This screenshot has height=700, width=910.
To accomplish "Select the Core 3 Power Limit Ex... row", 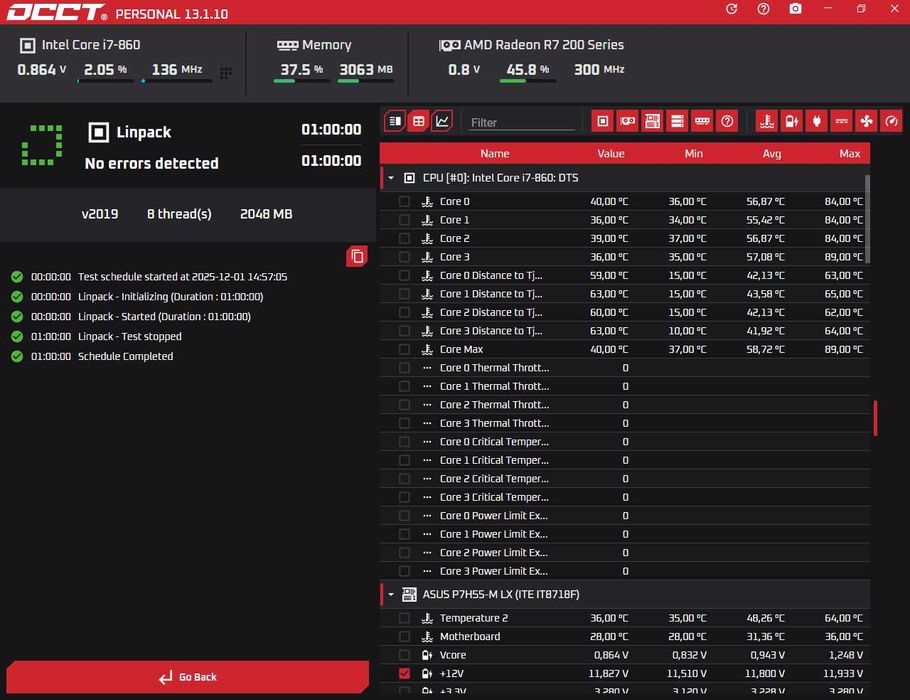I will coord(624,571).
